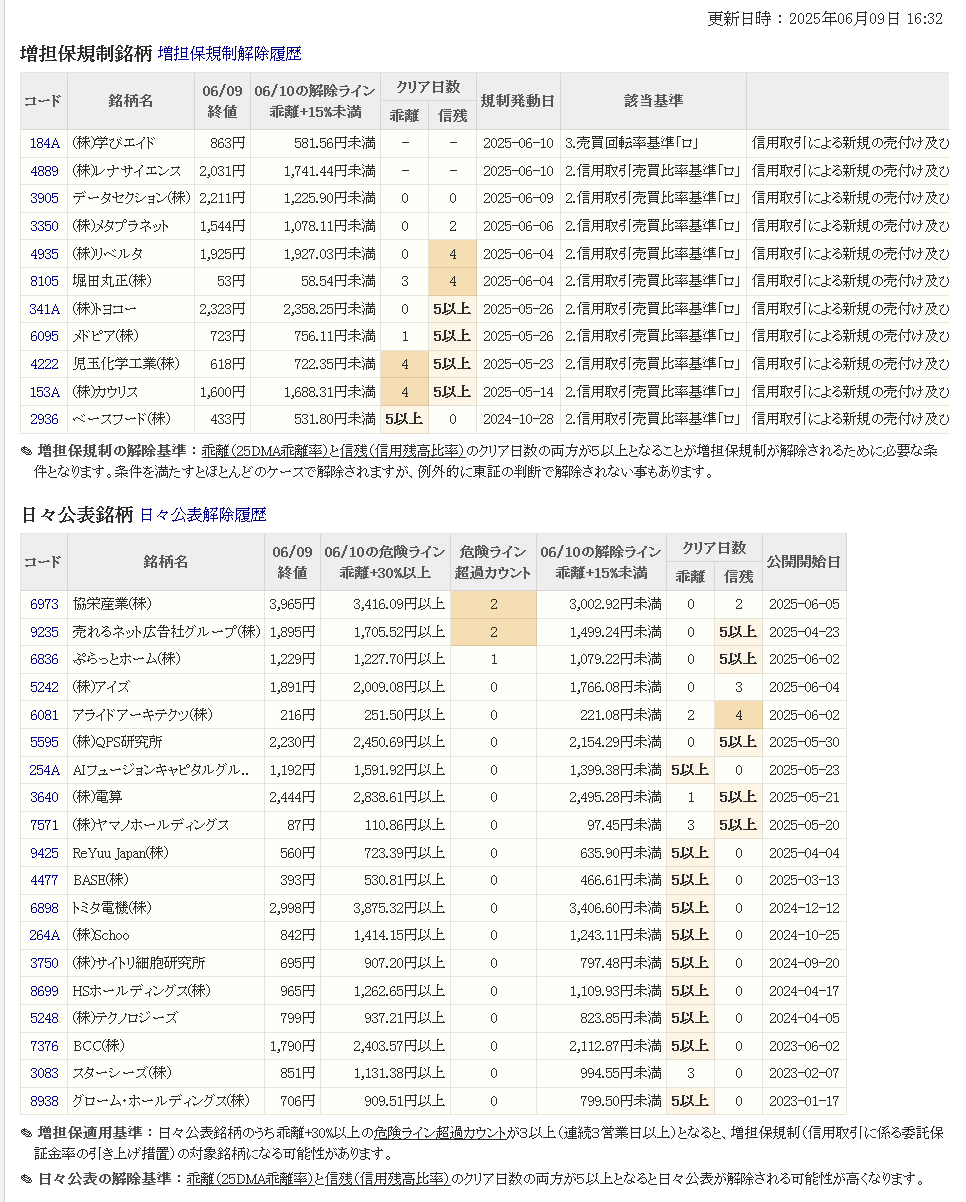This screenshot has width=966, height=1202.
Task: Click stock code 8105
Action: 44,281
